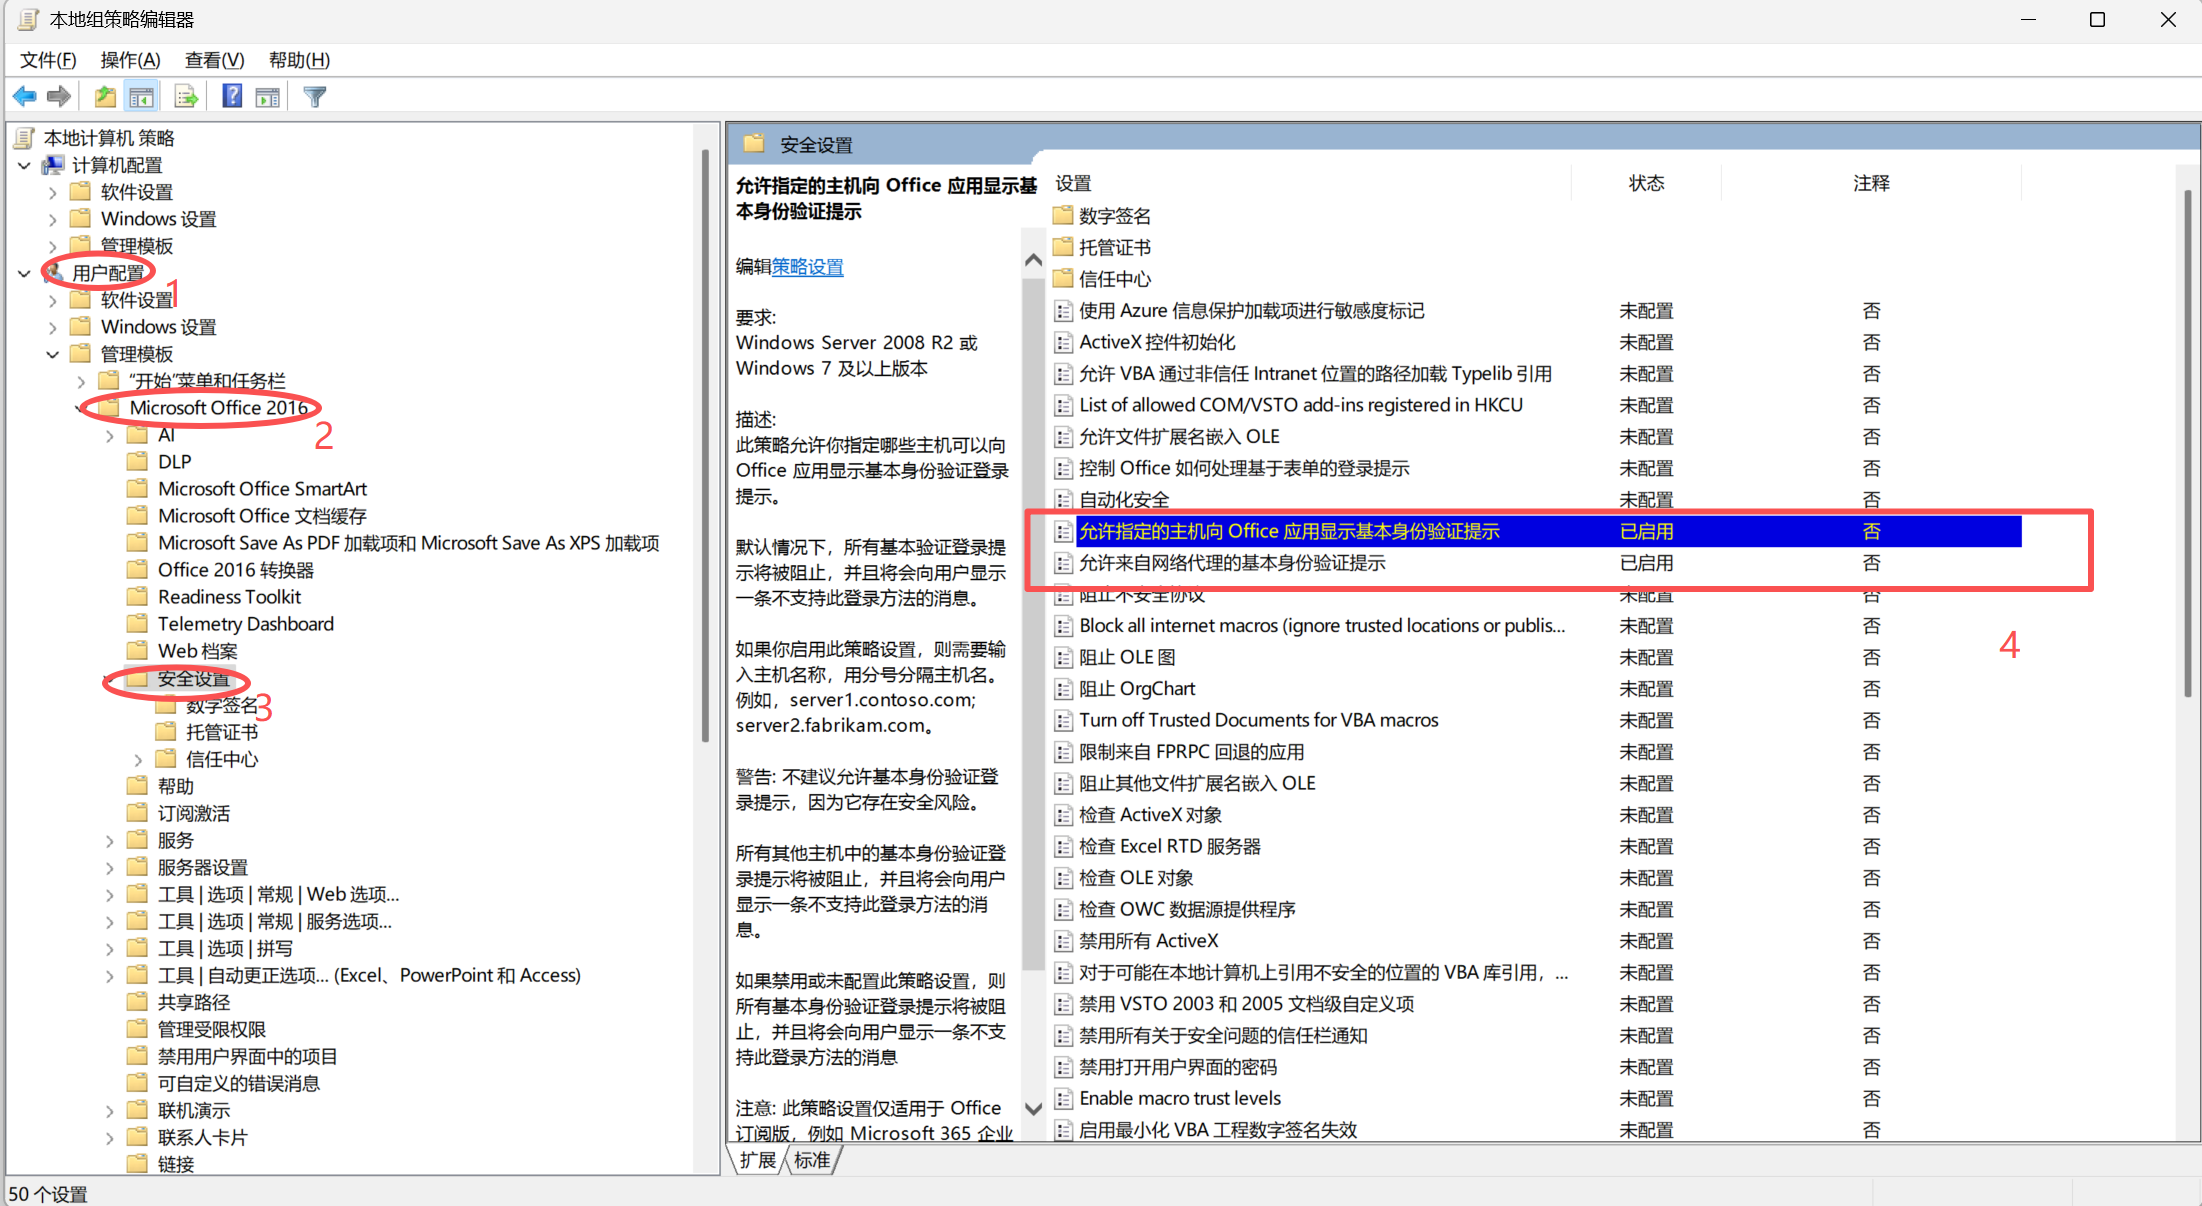Image resolution: width=2202 pixels, height=1206 pixels.
Task: Open the 查看(V) menu
Action: tap(214, 60)
